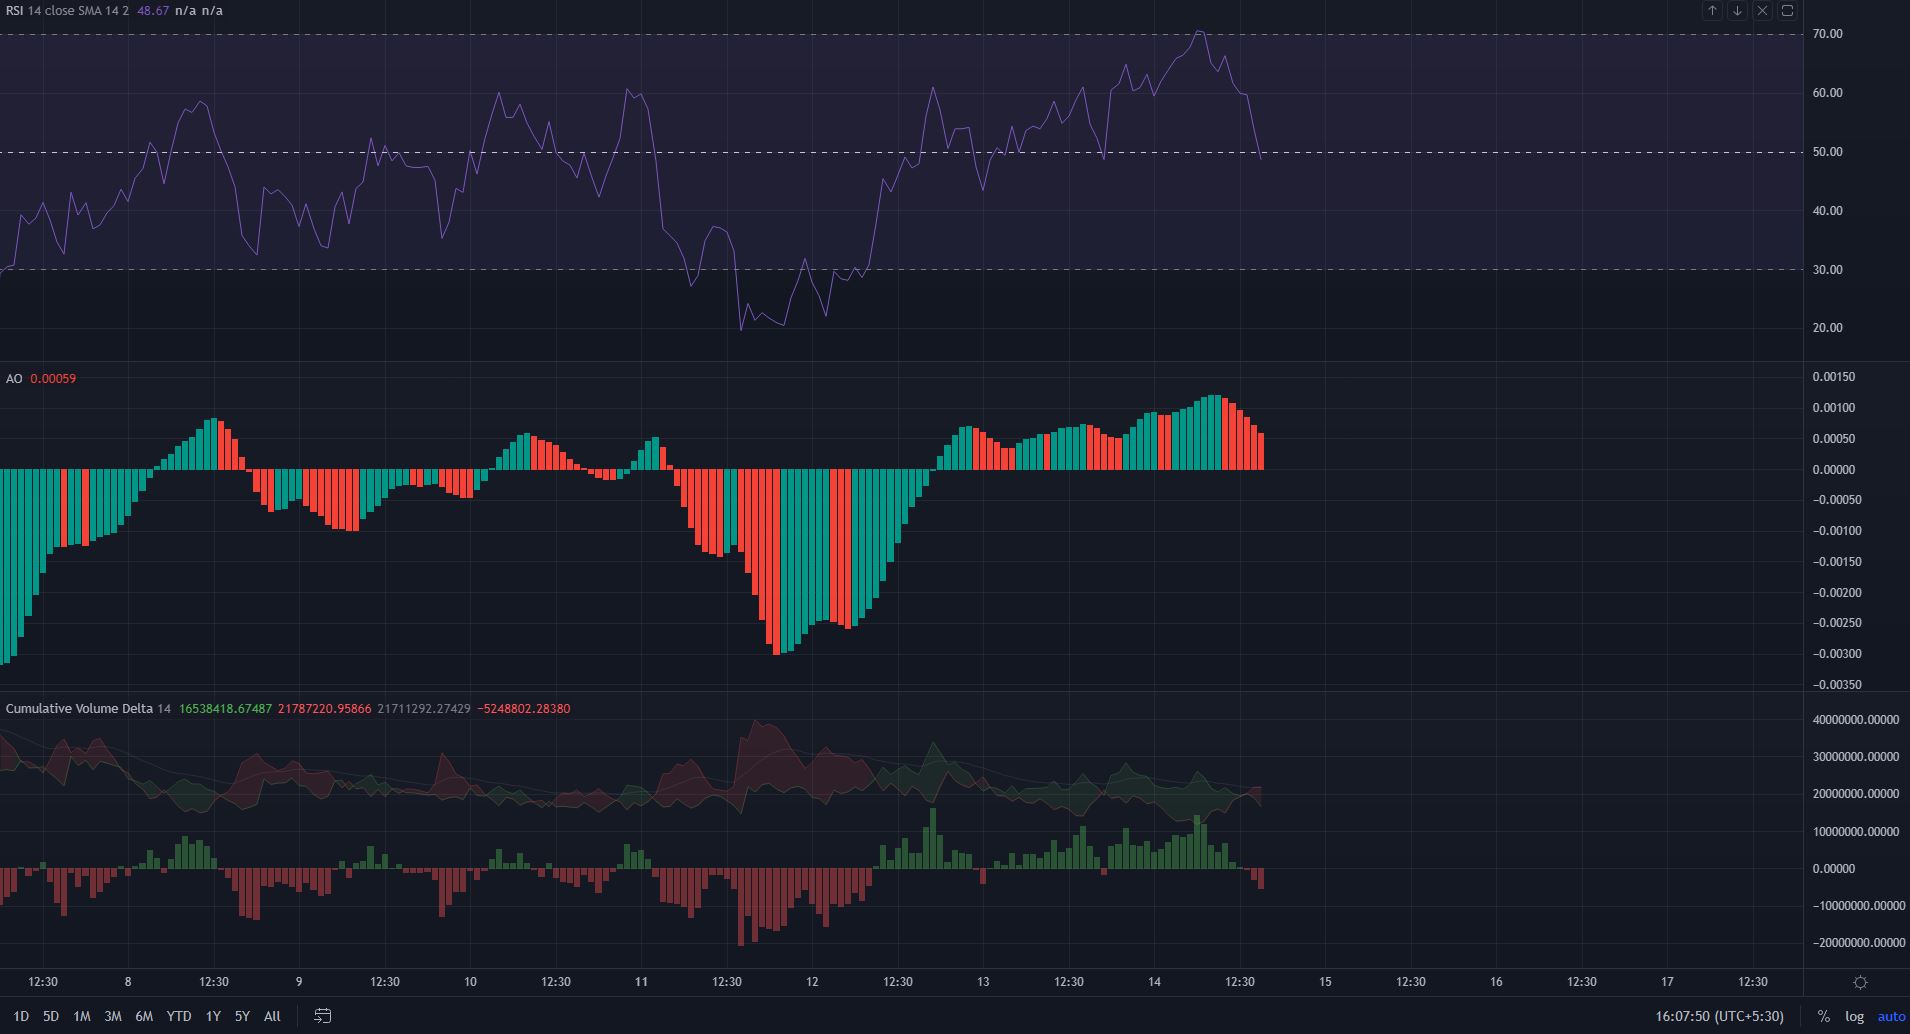Image resolution: width=1910 pixels, height=1034 pixels.
Task: Click the RSI indicator title
Action: tap(15, 11)
